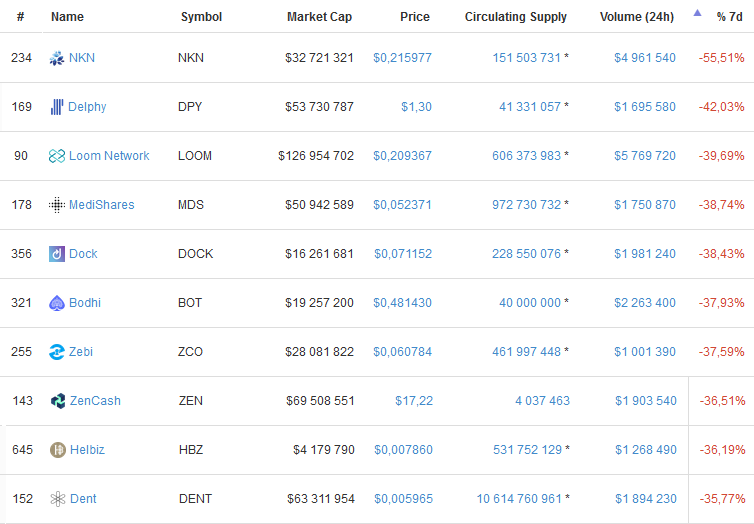Click Dent price $0,005965
This screenshot has width=754, height=524.
point(403,499)
